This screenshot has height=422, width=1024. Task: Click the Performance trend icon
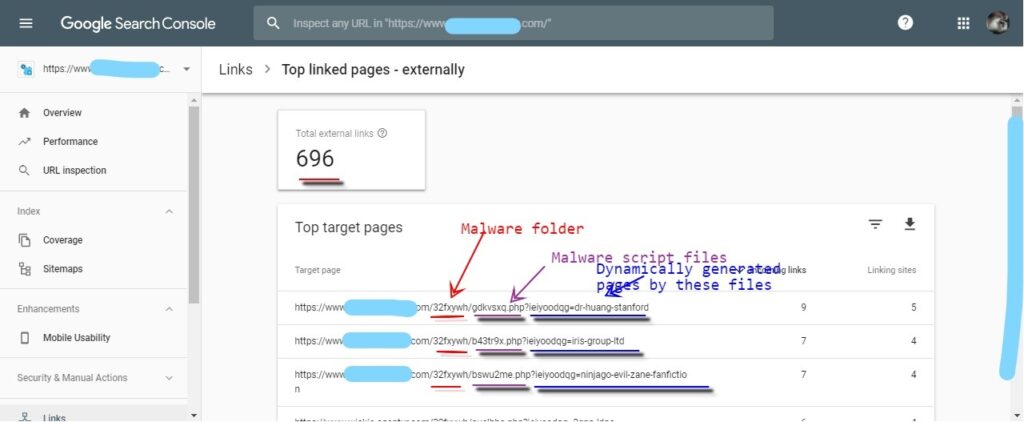pyautogui.click(x=24, y=142)
